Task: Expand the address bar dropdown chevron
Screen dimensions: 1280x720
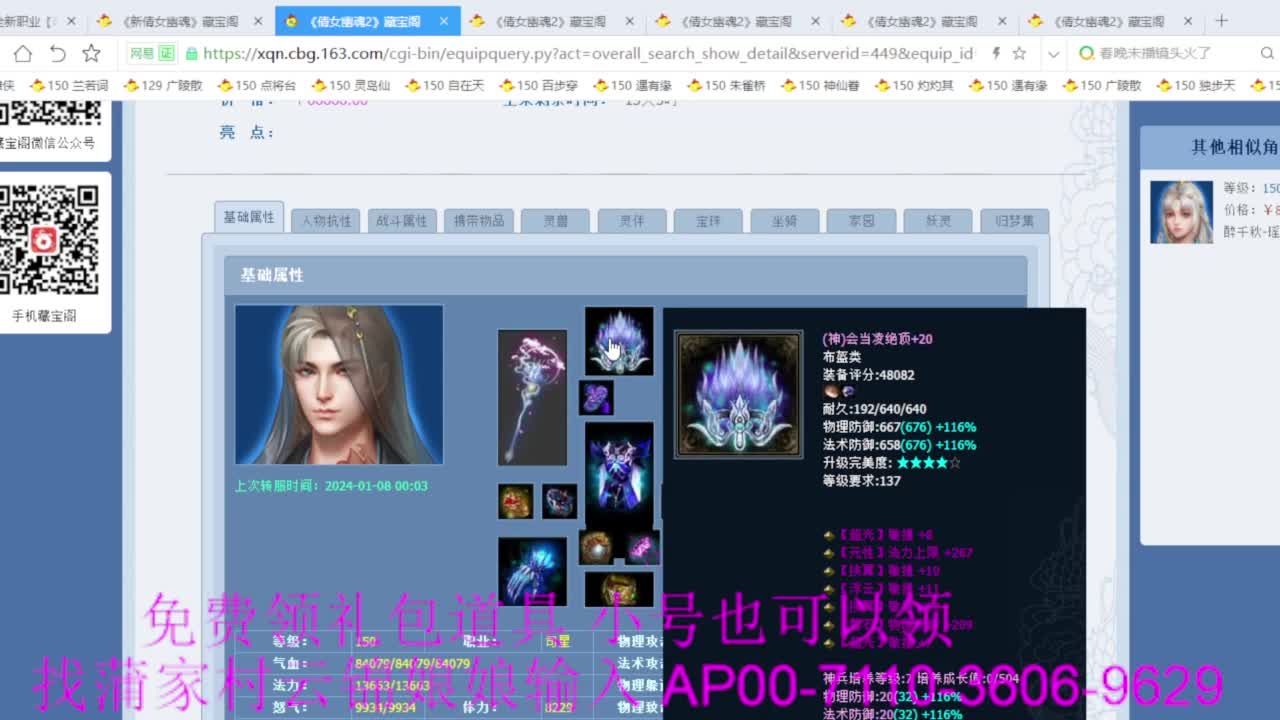Action: pyautogui.click(x=1053, y=53)
